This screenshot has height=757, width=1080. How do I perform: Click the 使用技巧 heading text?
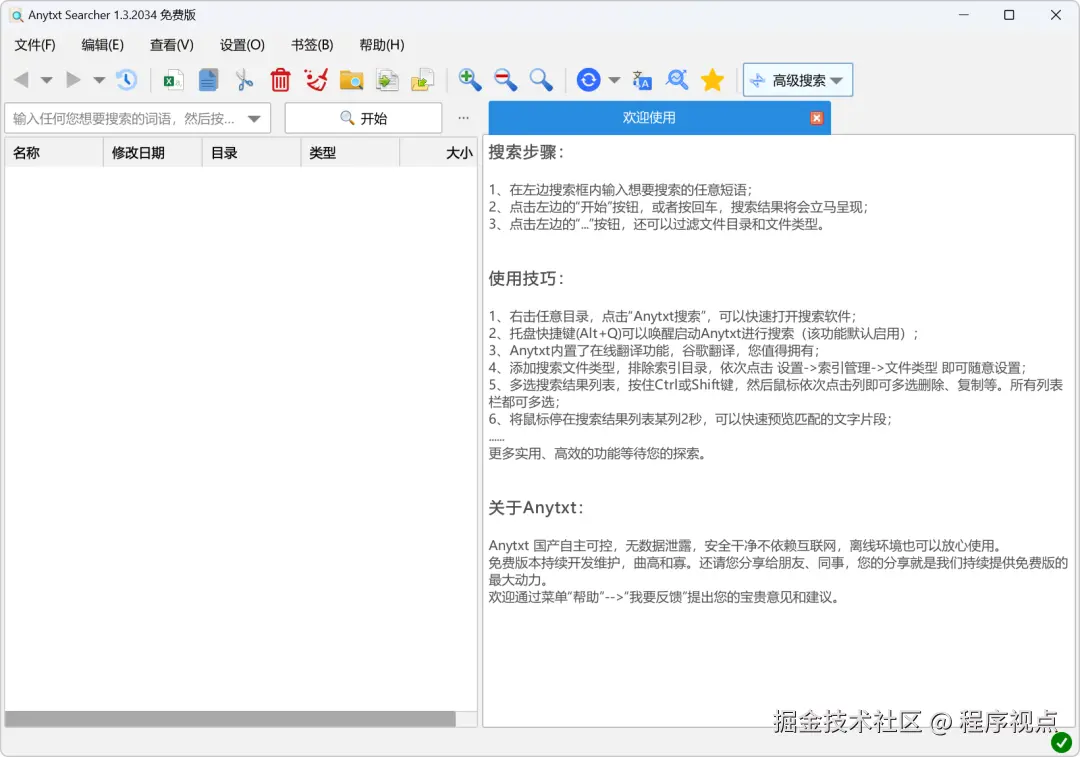[x=526, y=278]
